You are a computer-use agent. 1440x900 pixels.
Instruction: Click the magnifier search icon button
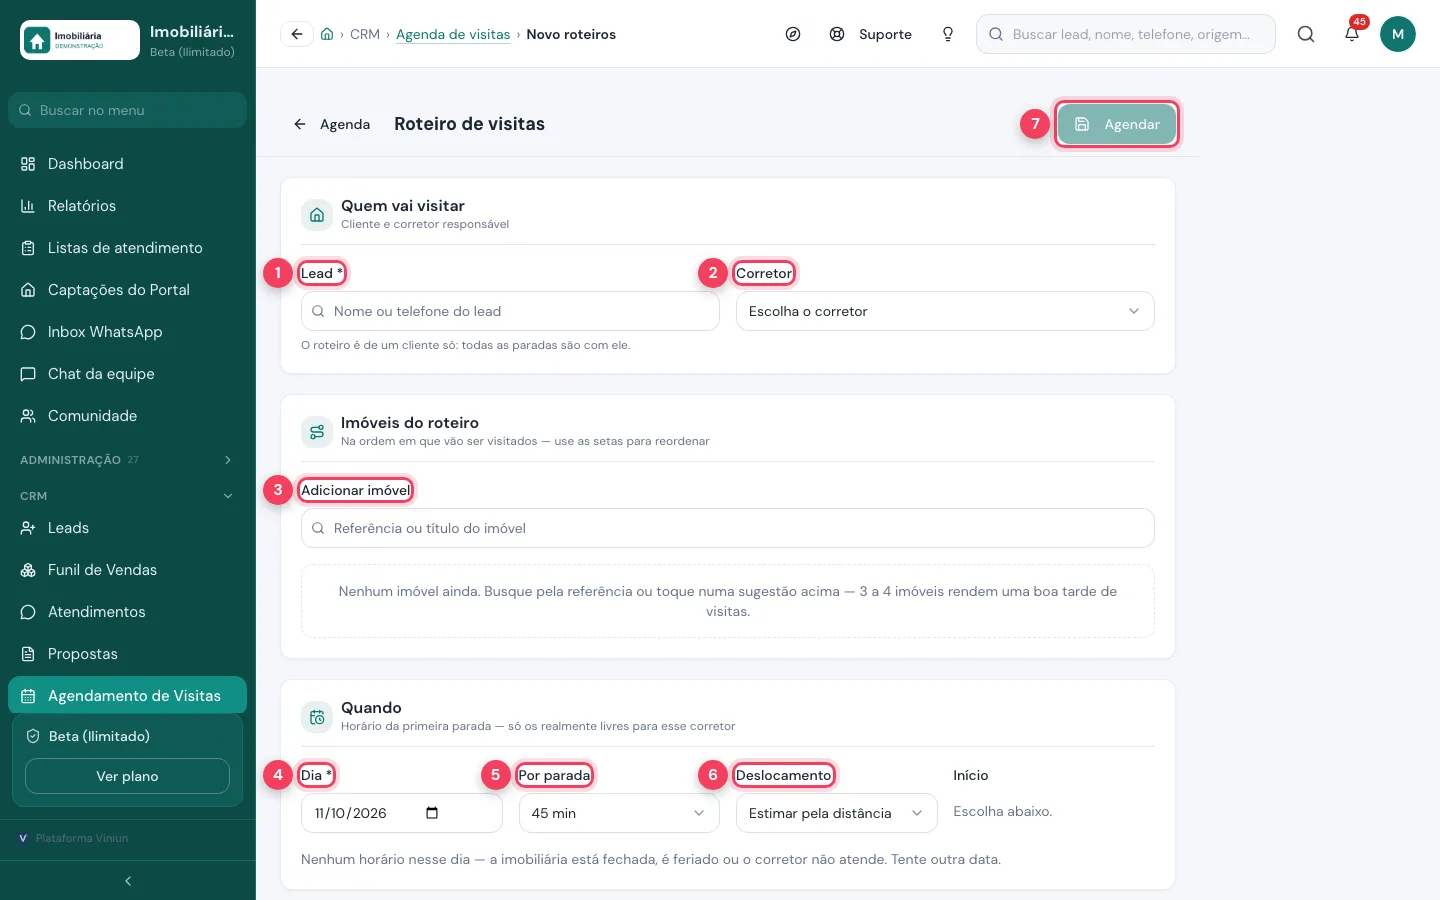tap(1306, 34)
